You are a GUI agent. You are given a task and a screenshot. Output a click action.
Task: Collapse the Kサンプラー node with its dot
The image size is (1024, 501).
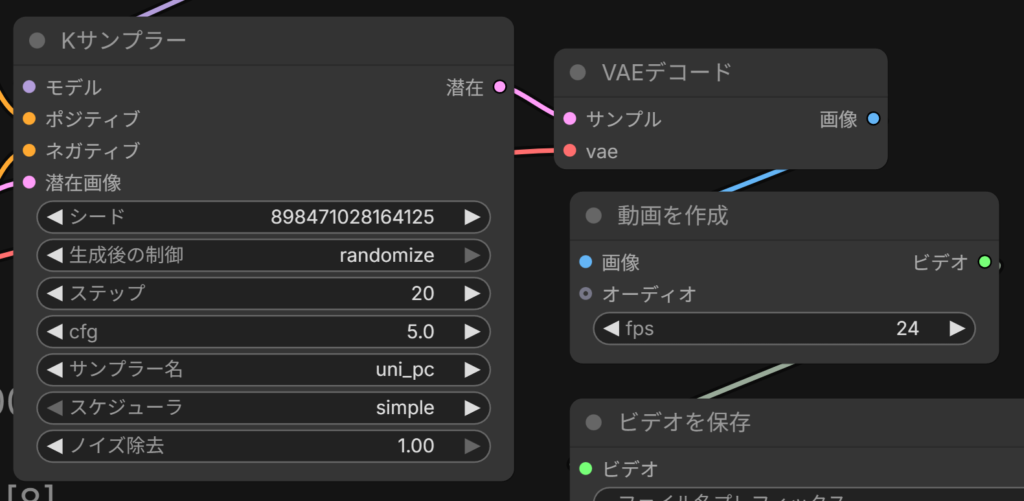tap(38, 41)
